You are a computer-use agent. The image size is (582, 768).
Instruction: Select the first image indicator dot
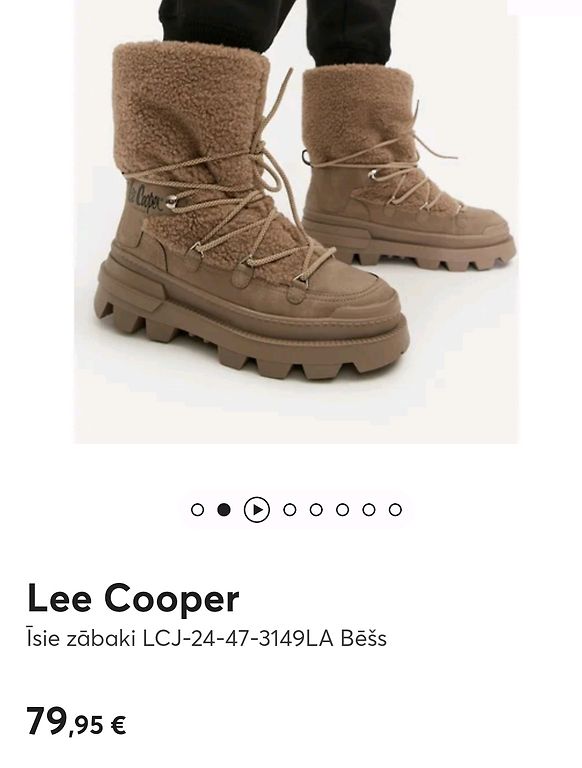[x=197, y=510]
